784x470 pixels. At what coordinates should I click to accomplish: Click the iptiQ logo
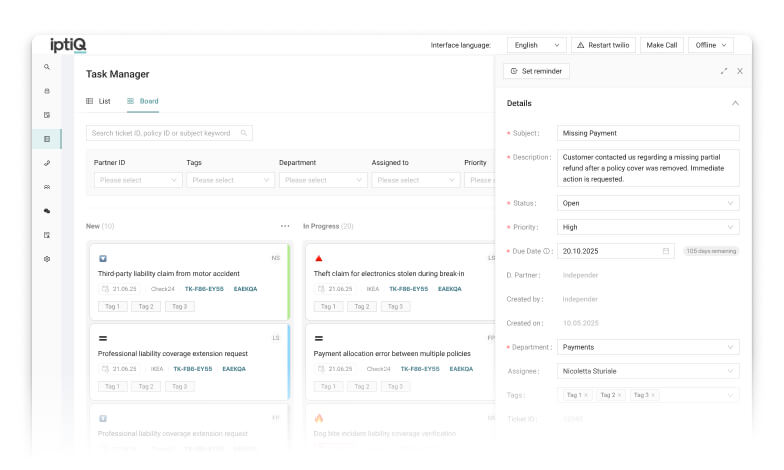point(68,45)
